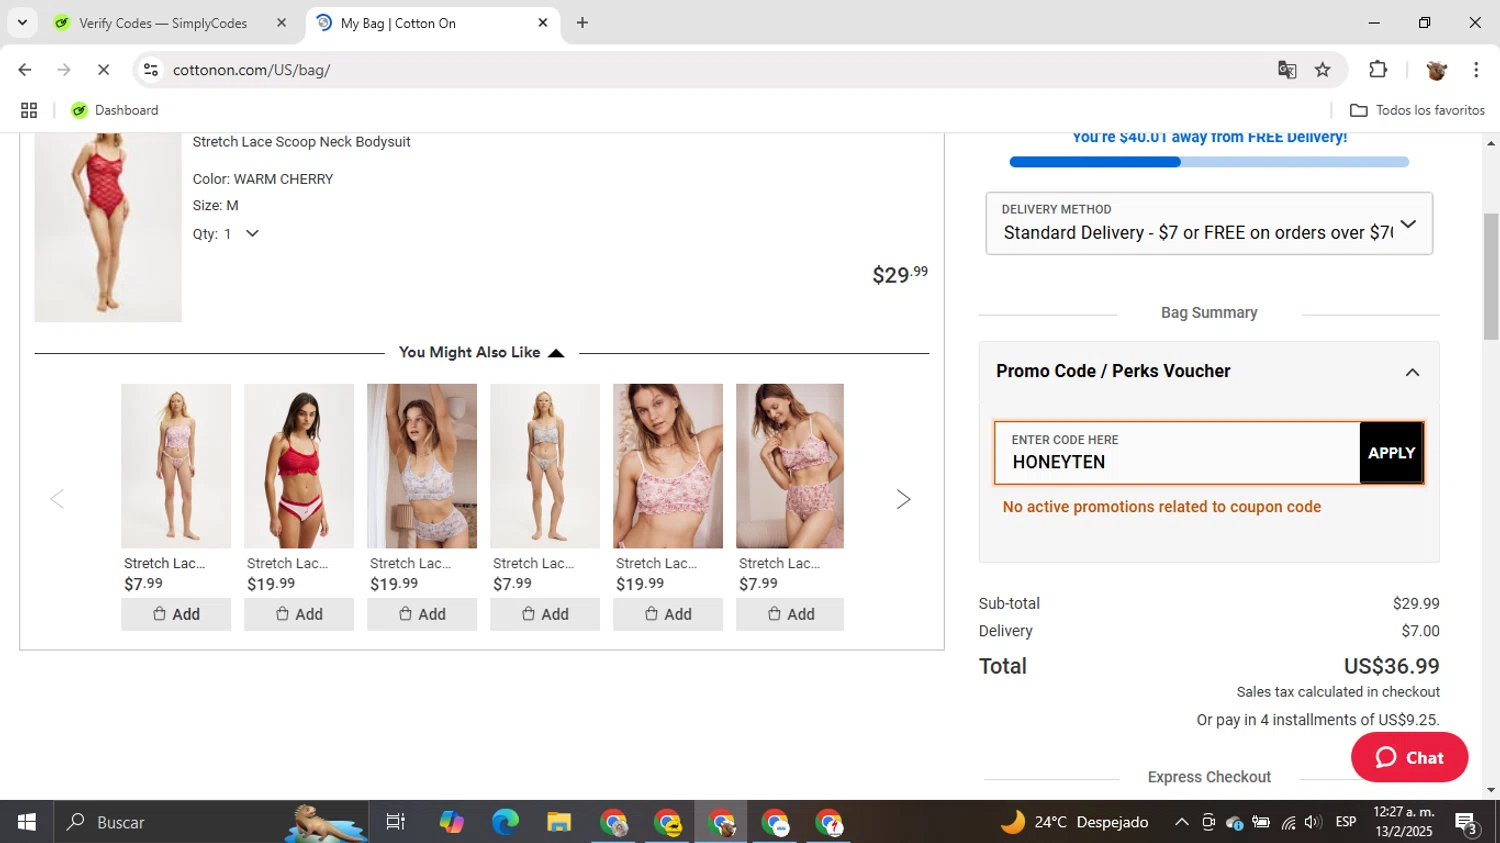The image size is (1500, 843).
Task: Show next recommended products
Action: (x=903, y=499)
